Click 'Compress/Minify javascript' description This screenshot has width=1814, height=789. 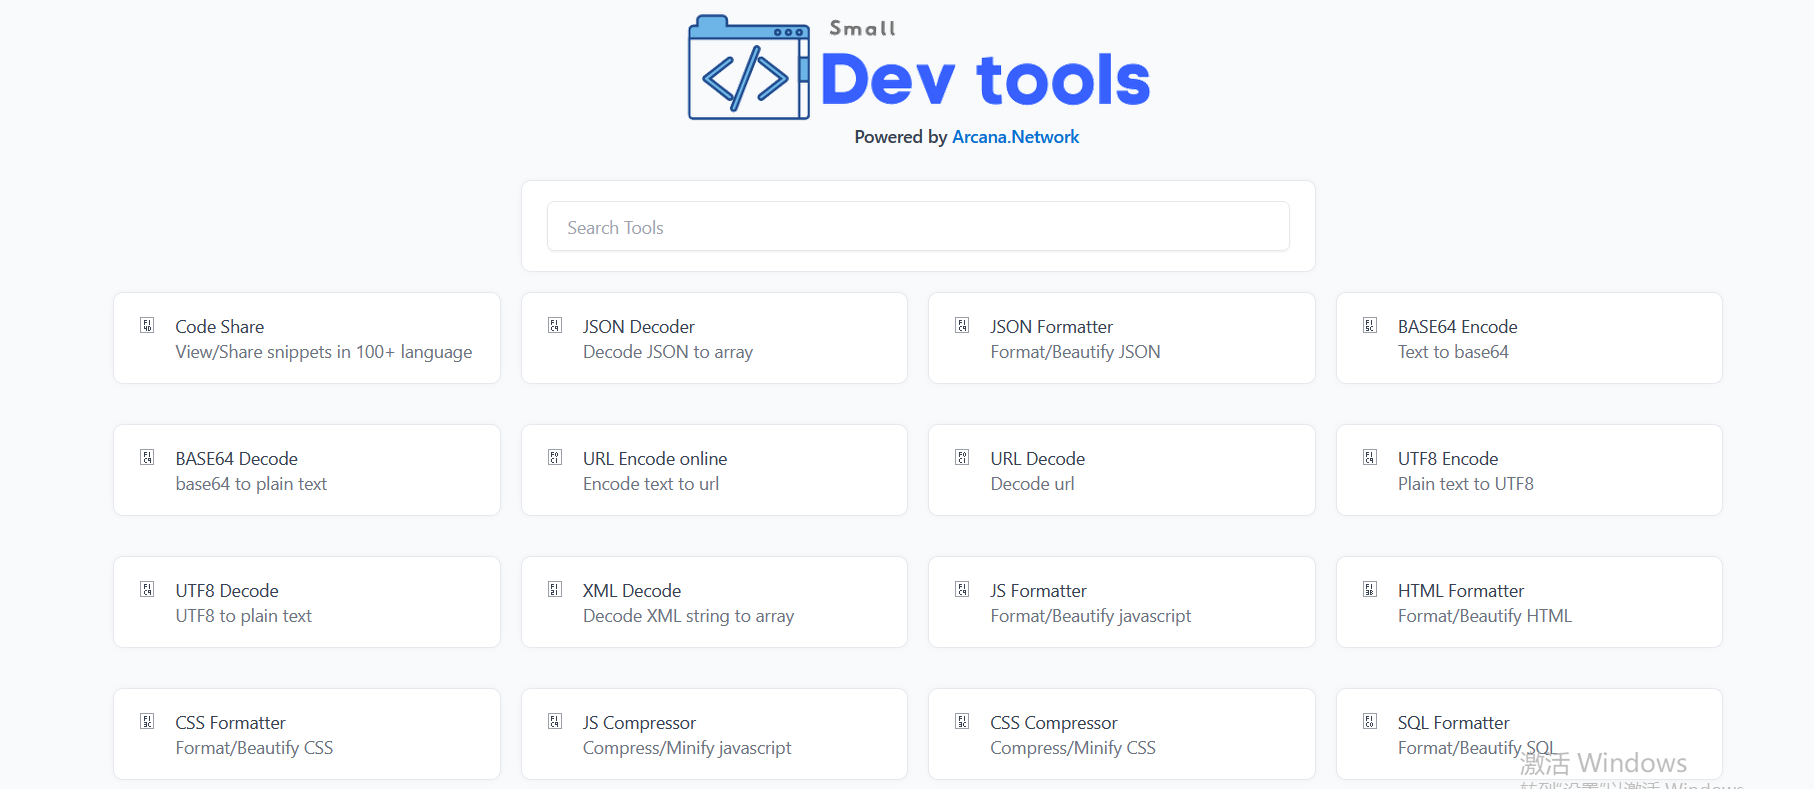[x=687, y=748]
